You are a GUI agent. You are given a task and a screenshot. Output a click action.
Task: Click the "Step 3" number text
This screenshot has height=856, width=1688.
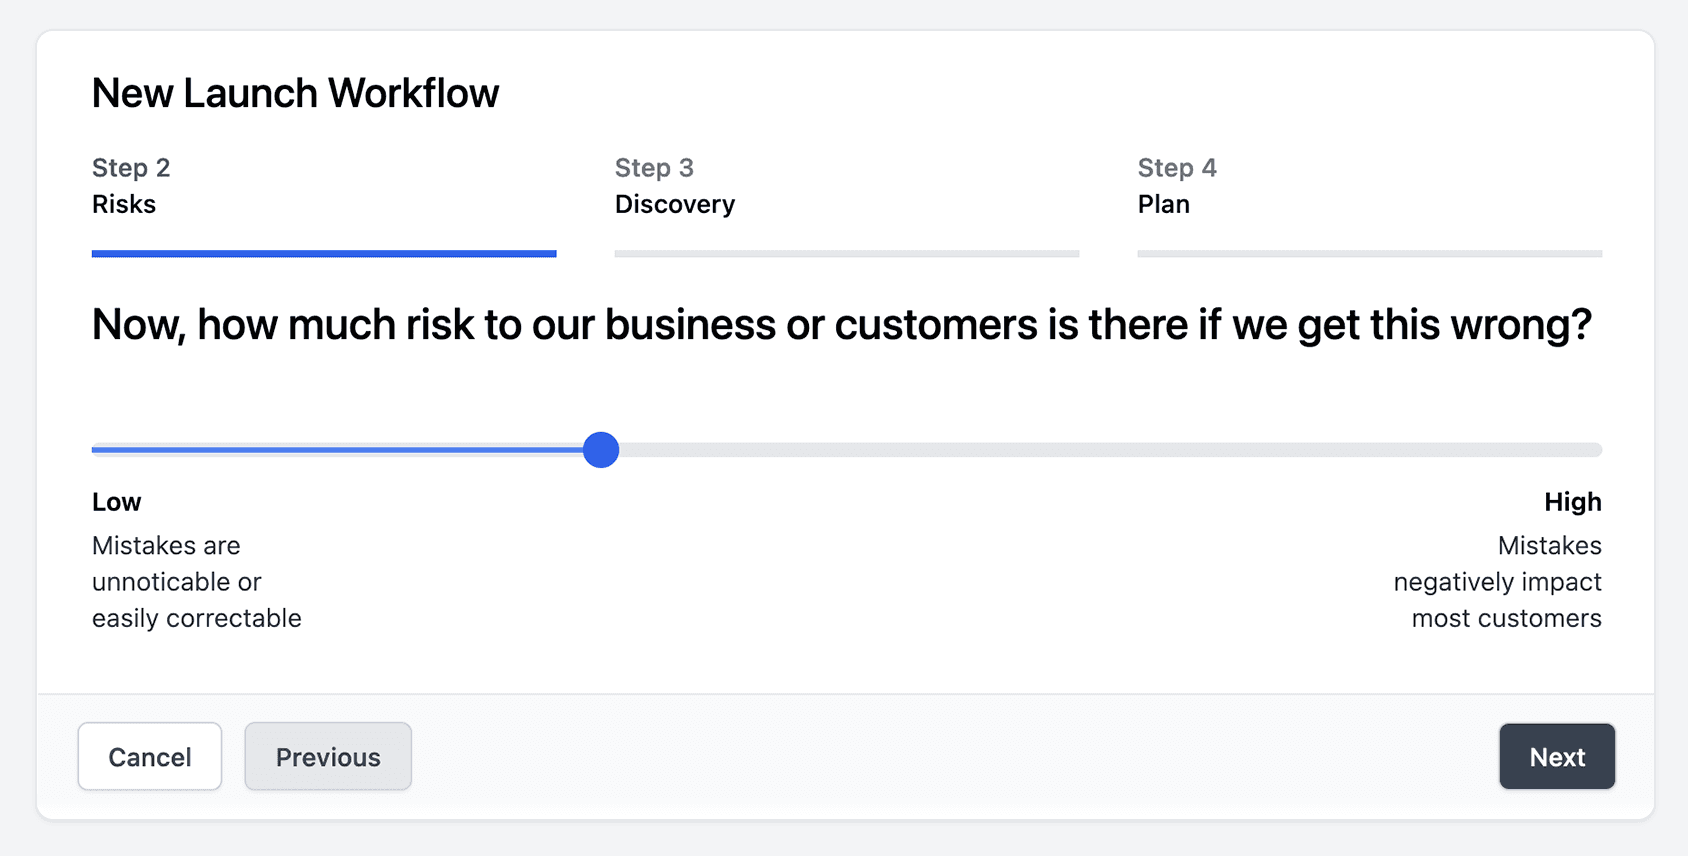click(x=654, y=168)
